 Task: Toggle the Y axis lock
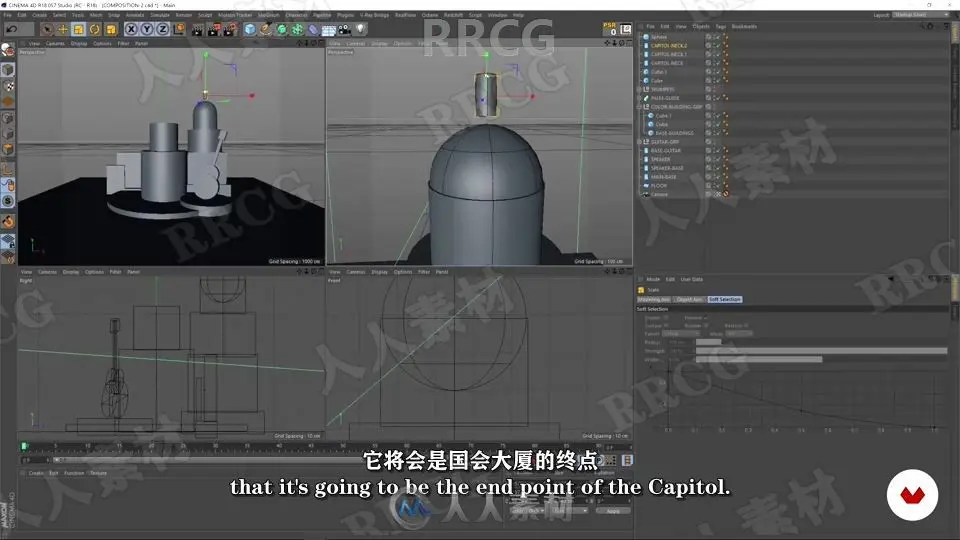click(147, 29)
